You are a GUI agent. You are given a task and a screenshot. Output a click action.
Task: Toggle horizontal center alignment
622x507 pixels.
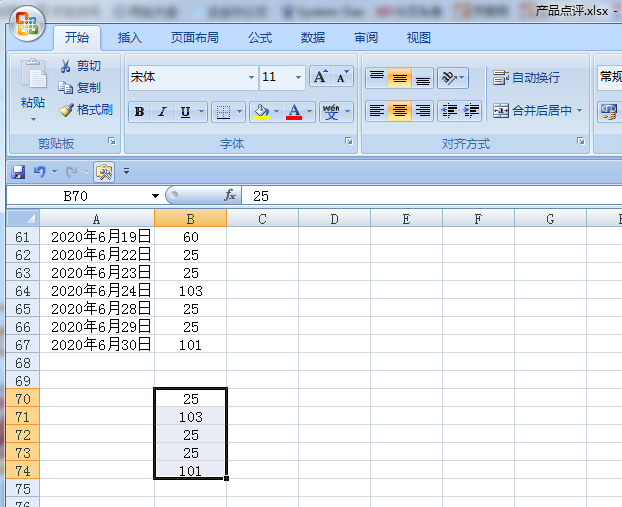(399, 111)
